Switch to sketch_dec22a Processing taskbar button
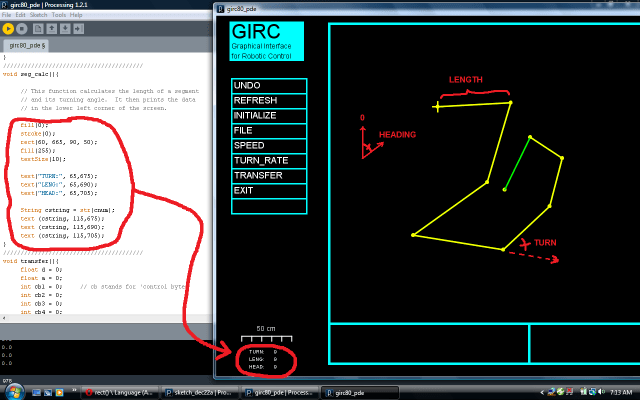This screenshot has width=640, height=400. [x=198, y=393]
